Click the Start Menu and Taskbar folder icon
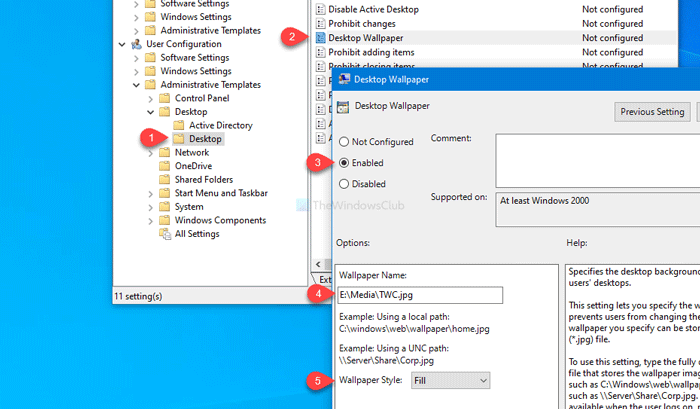700x409 pixels. coord(165,193)
